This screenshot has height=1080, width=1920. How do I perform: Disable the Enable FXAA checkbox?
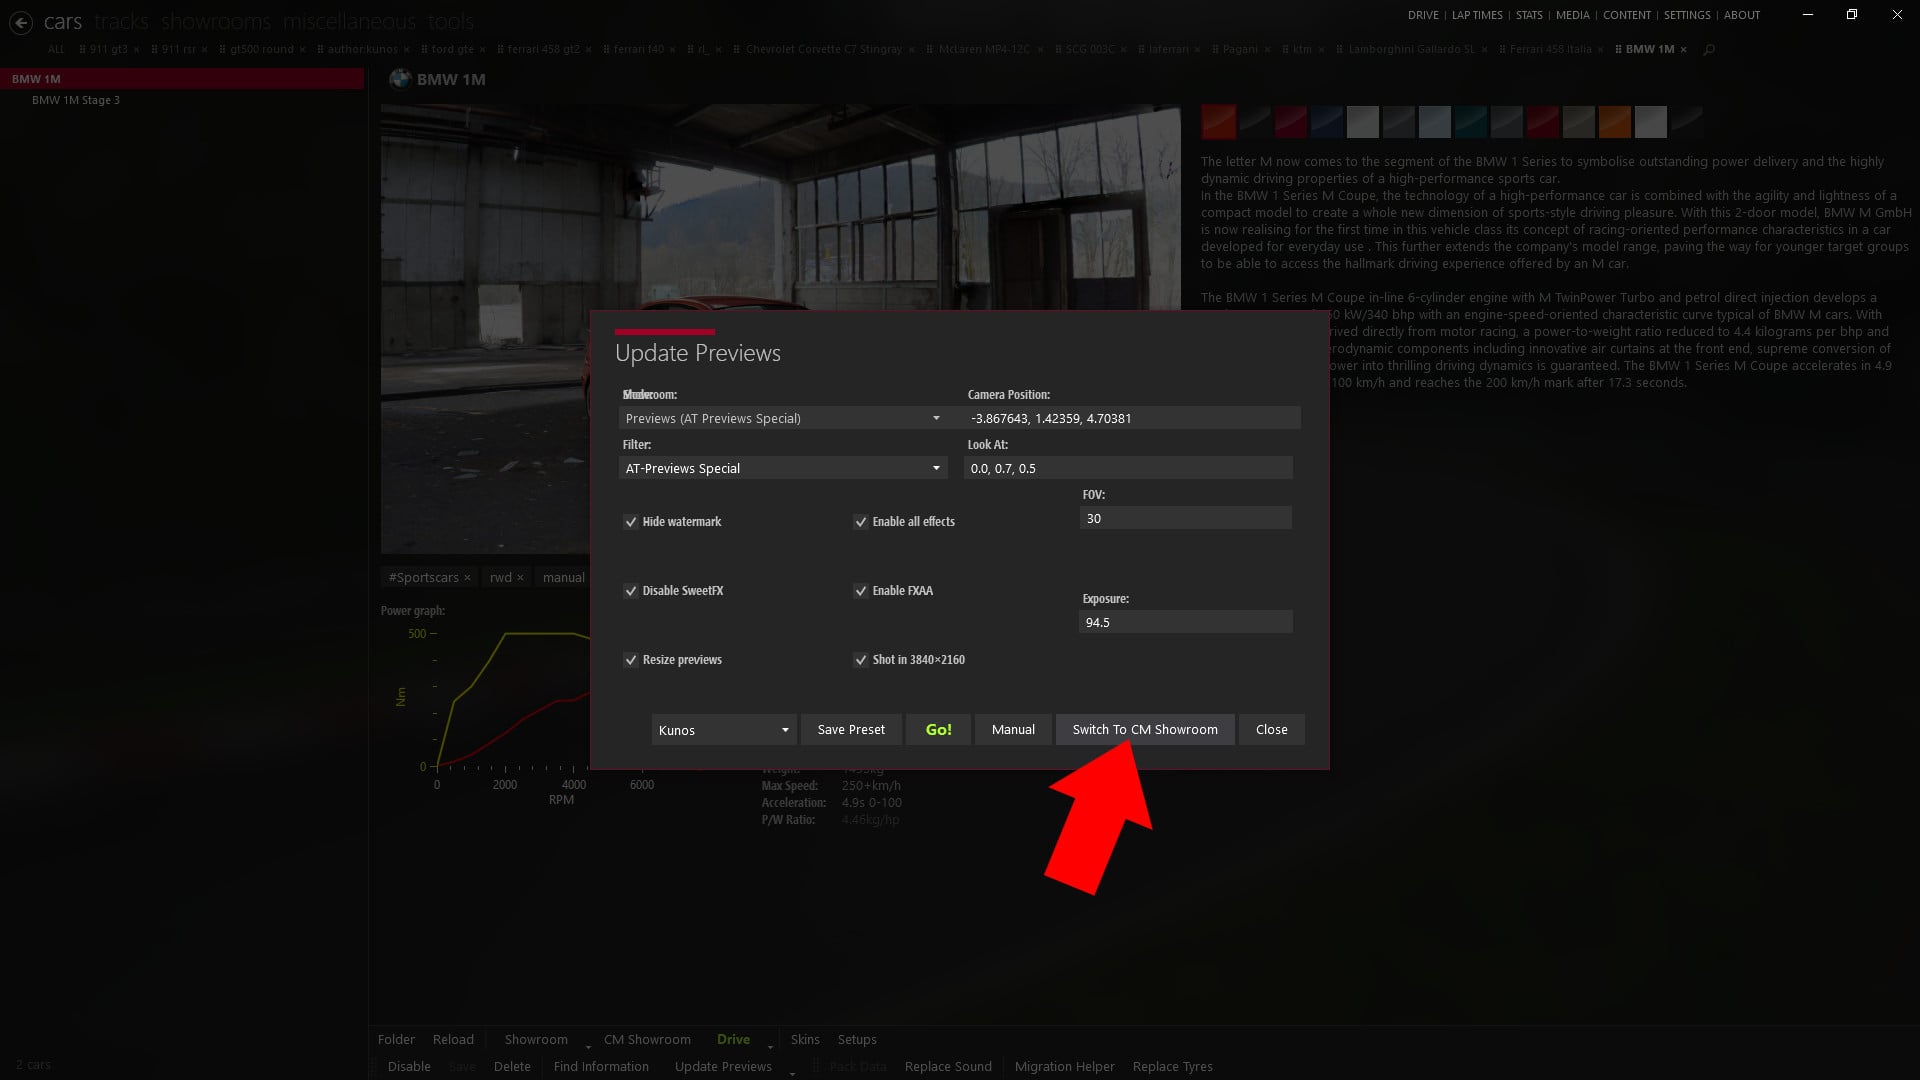click(x=861, y=591)
